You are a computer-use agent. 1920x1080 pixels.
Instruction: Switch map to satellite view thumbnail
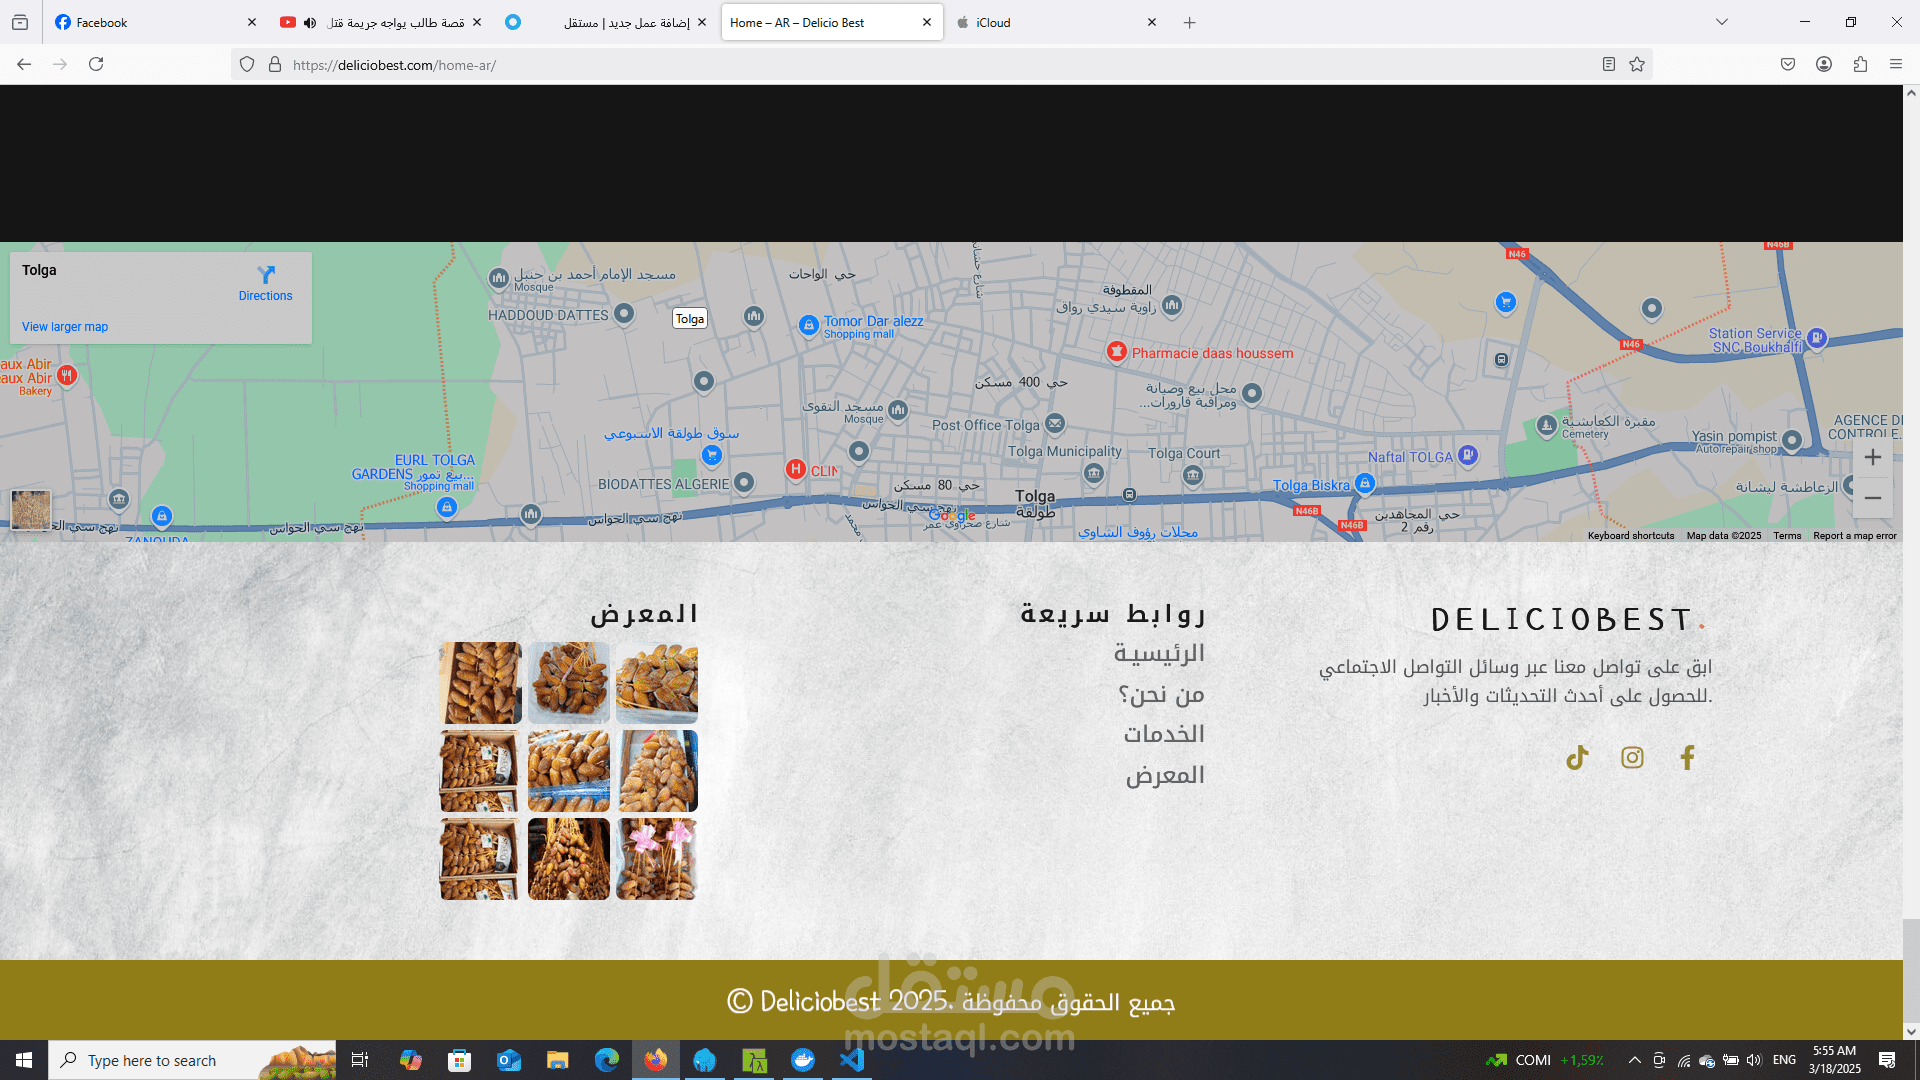[31, 510]
